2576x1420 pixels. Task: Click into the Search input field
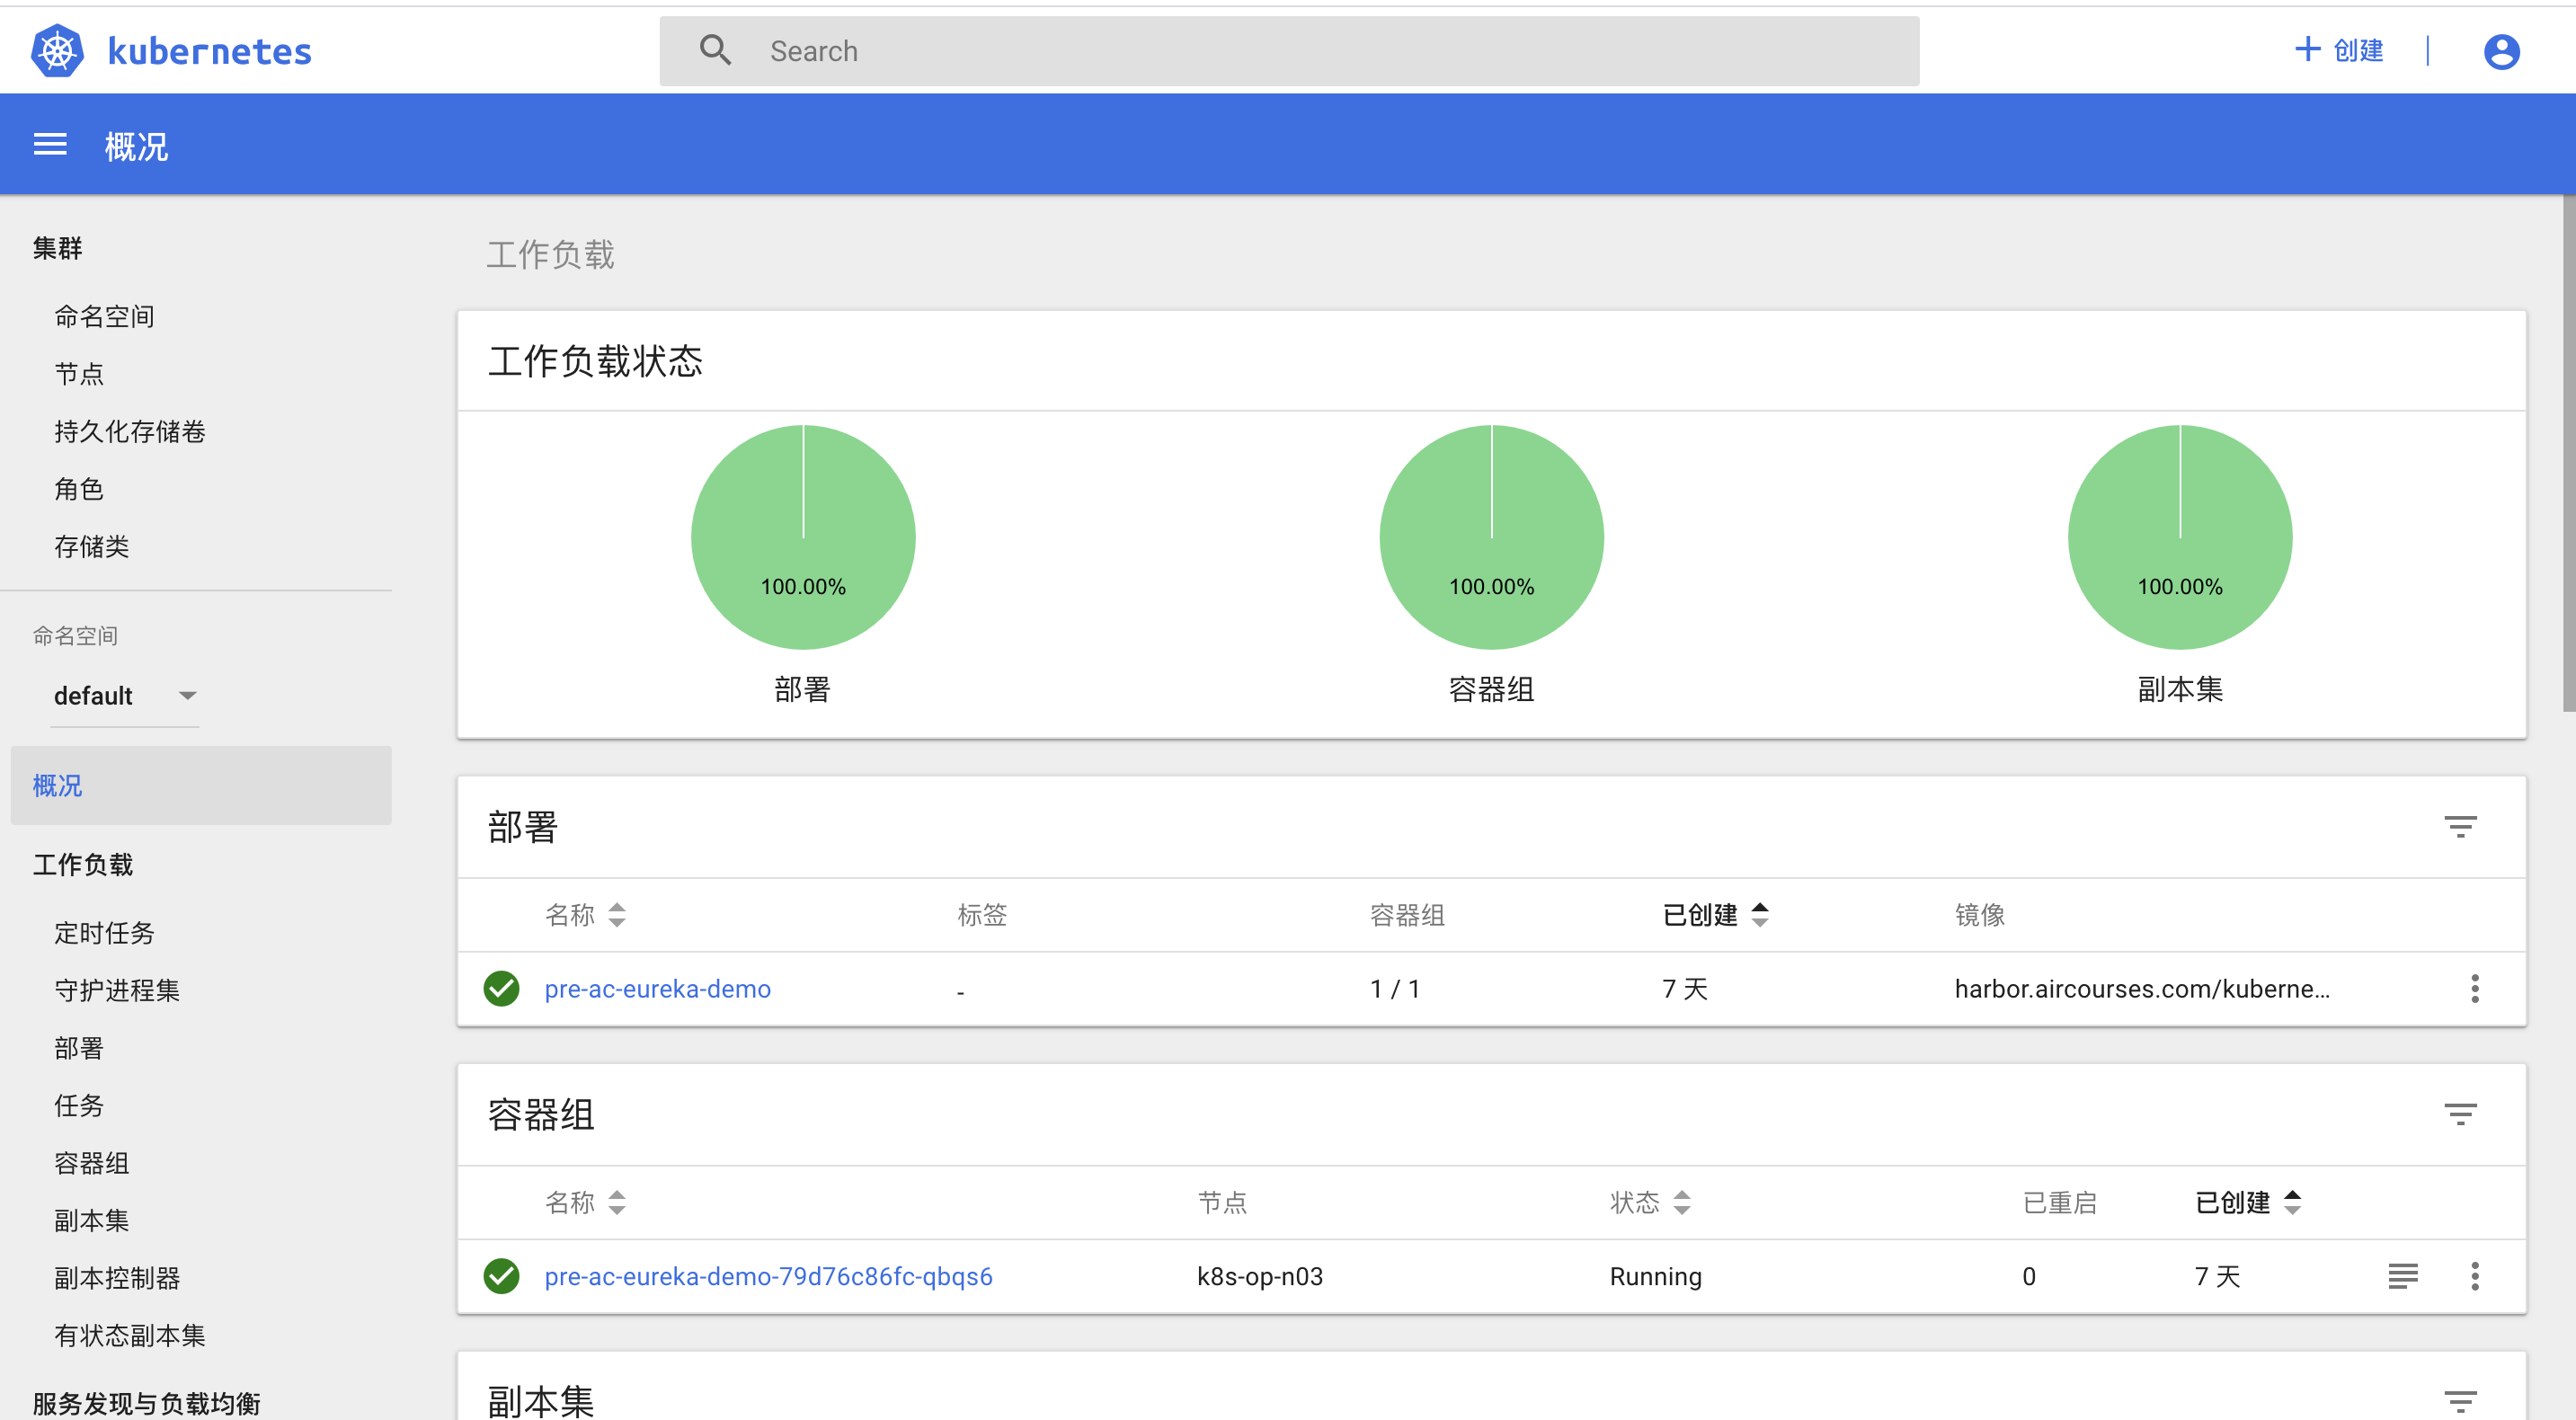pos(1288,51)
